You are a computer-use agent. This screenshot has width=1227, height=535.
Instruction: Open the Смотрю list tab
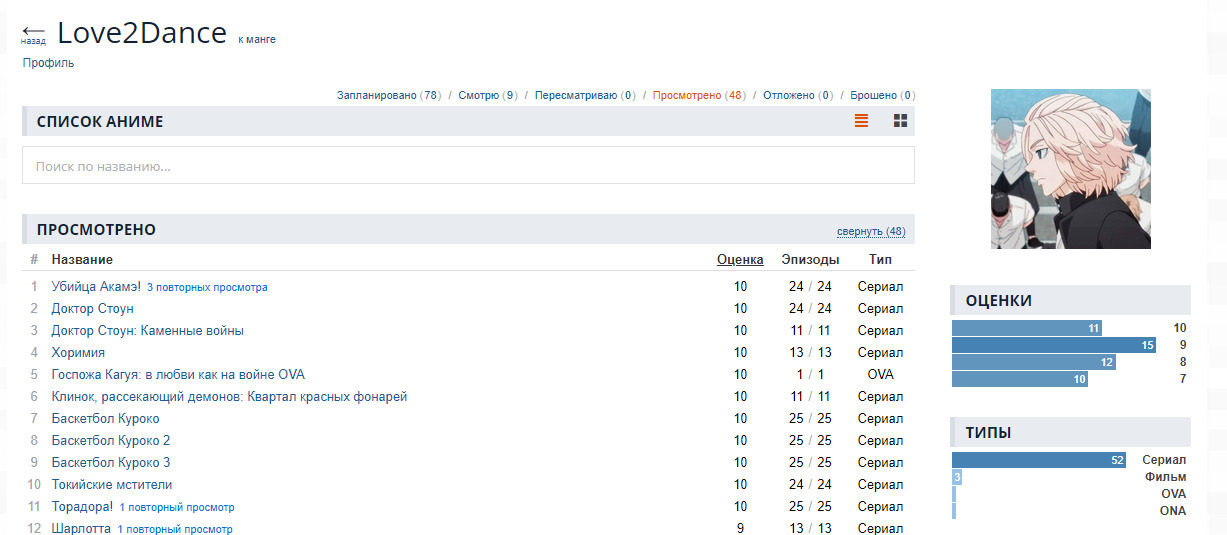pos(487,96)
